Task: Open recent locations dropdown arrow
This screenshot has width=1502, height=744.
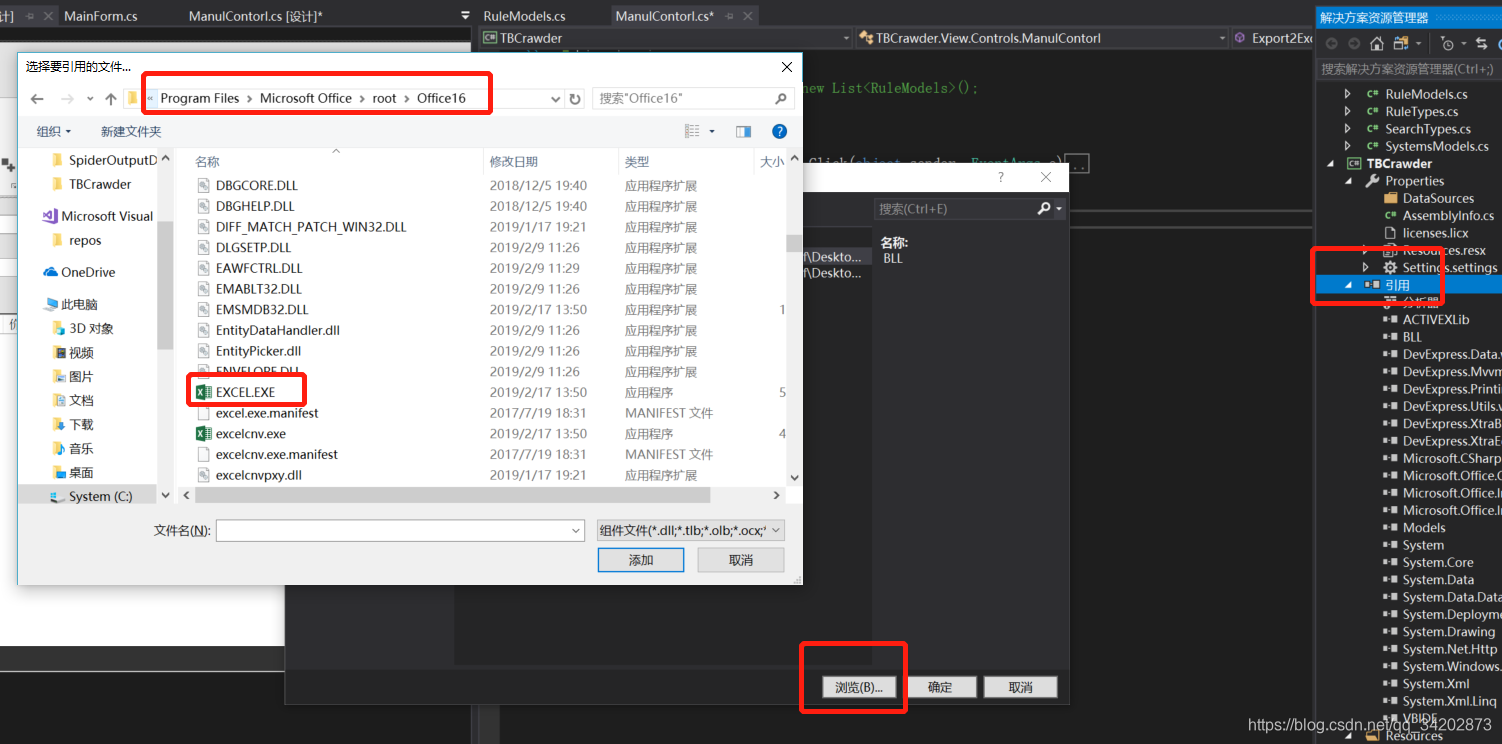Action: pyautogui.click(x=88, y=99)
